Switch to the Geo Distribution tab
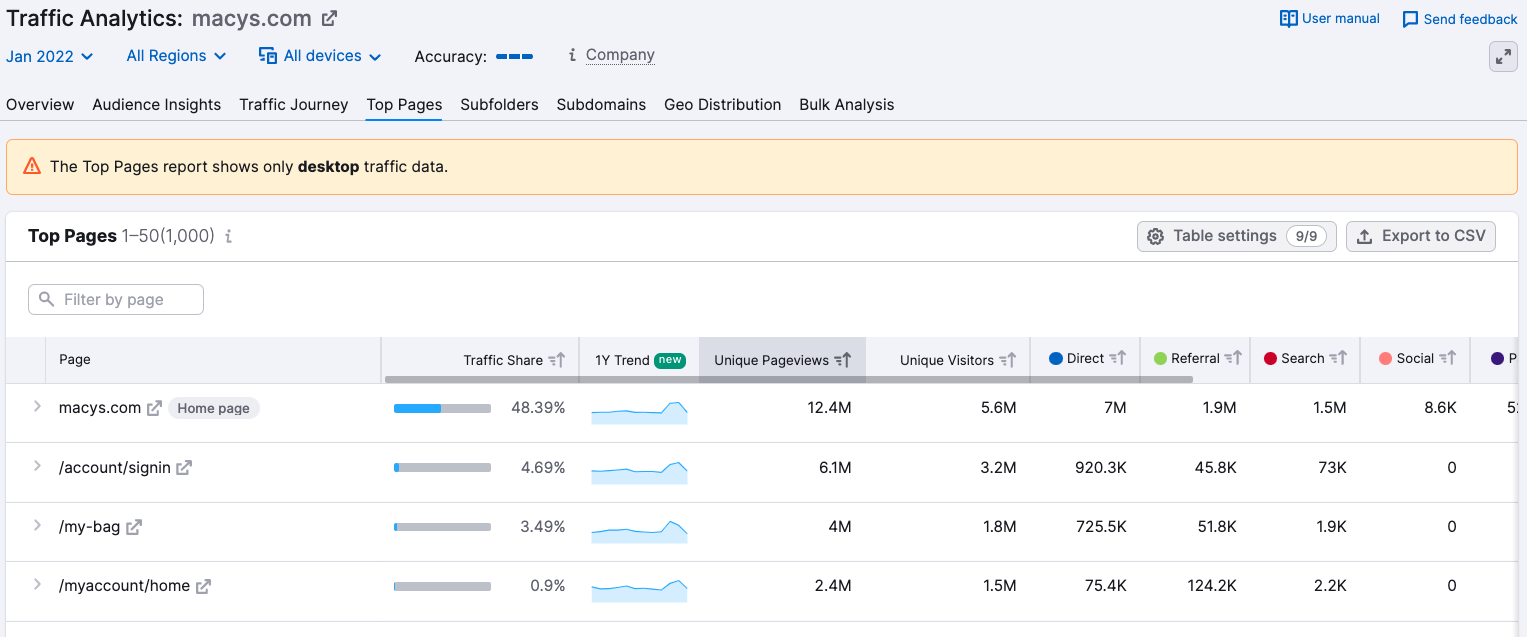1527x637 pixels. (723, 105)
